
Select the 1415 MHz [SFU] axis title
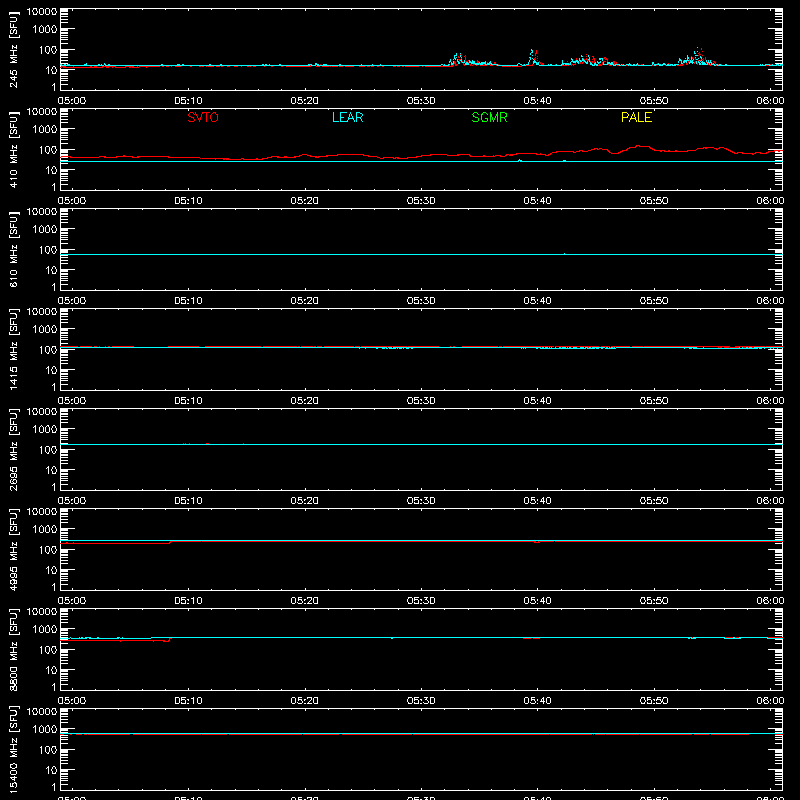(x=13, y=349)
